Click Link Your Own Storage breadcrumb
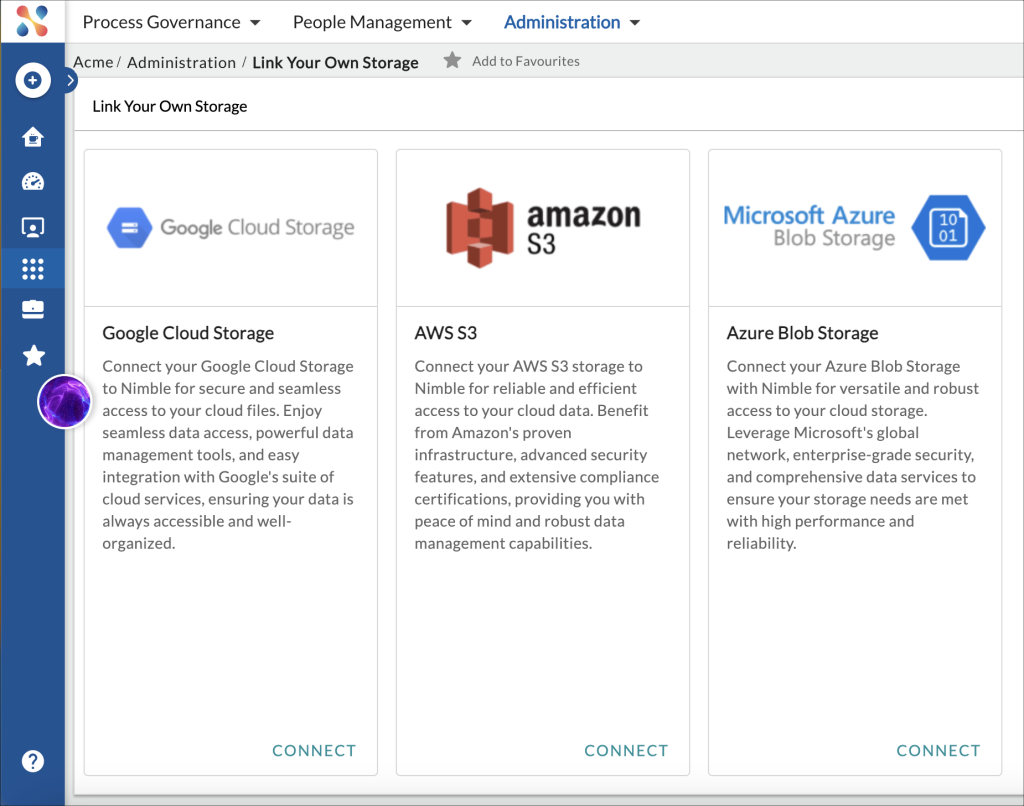The image size is (1024, 806). pos(335,62)
